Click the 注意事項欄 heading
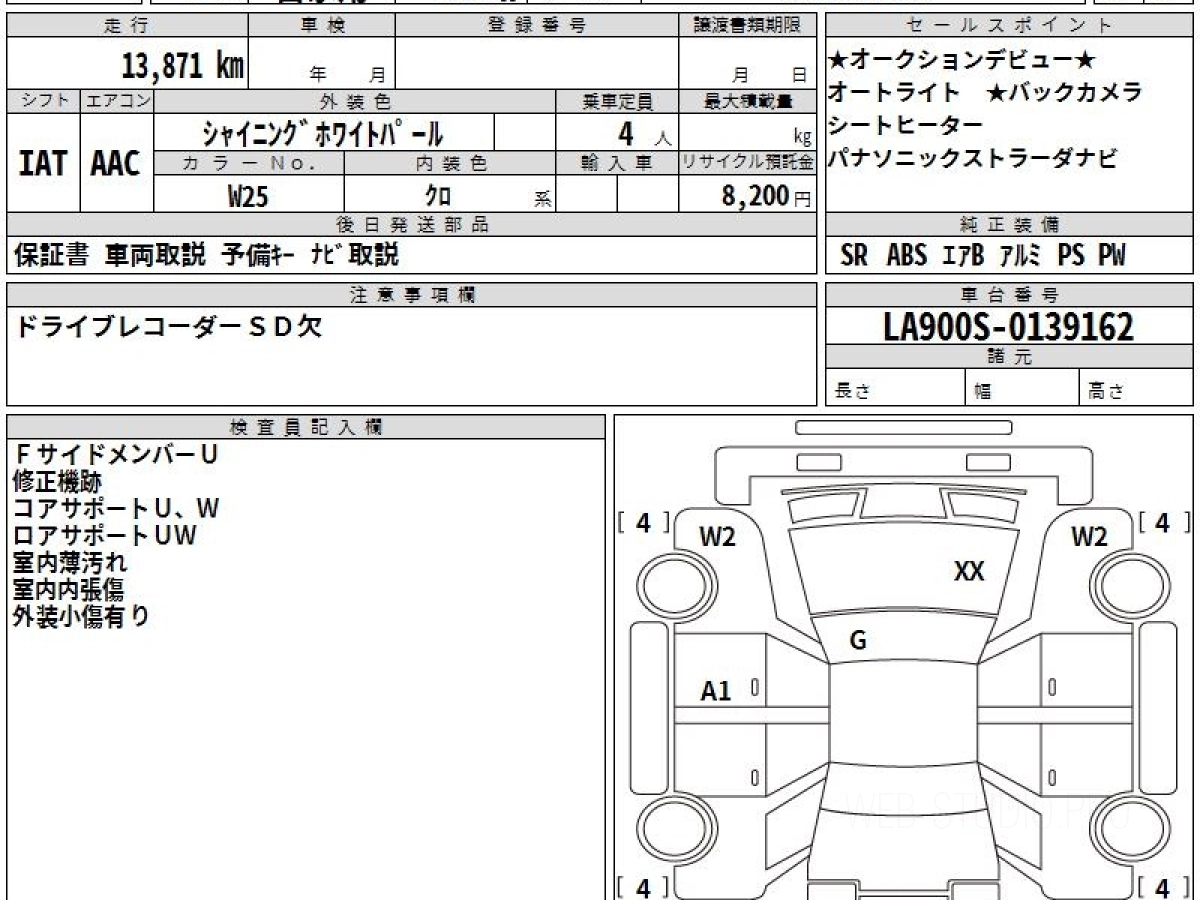The image size is (1200, 900). coord(412,295)
